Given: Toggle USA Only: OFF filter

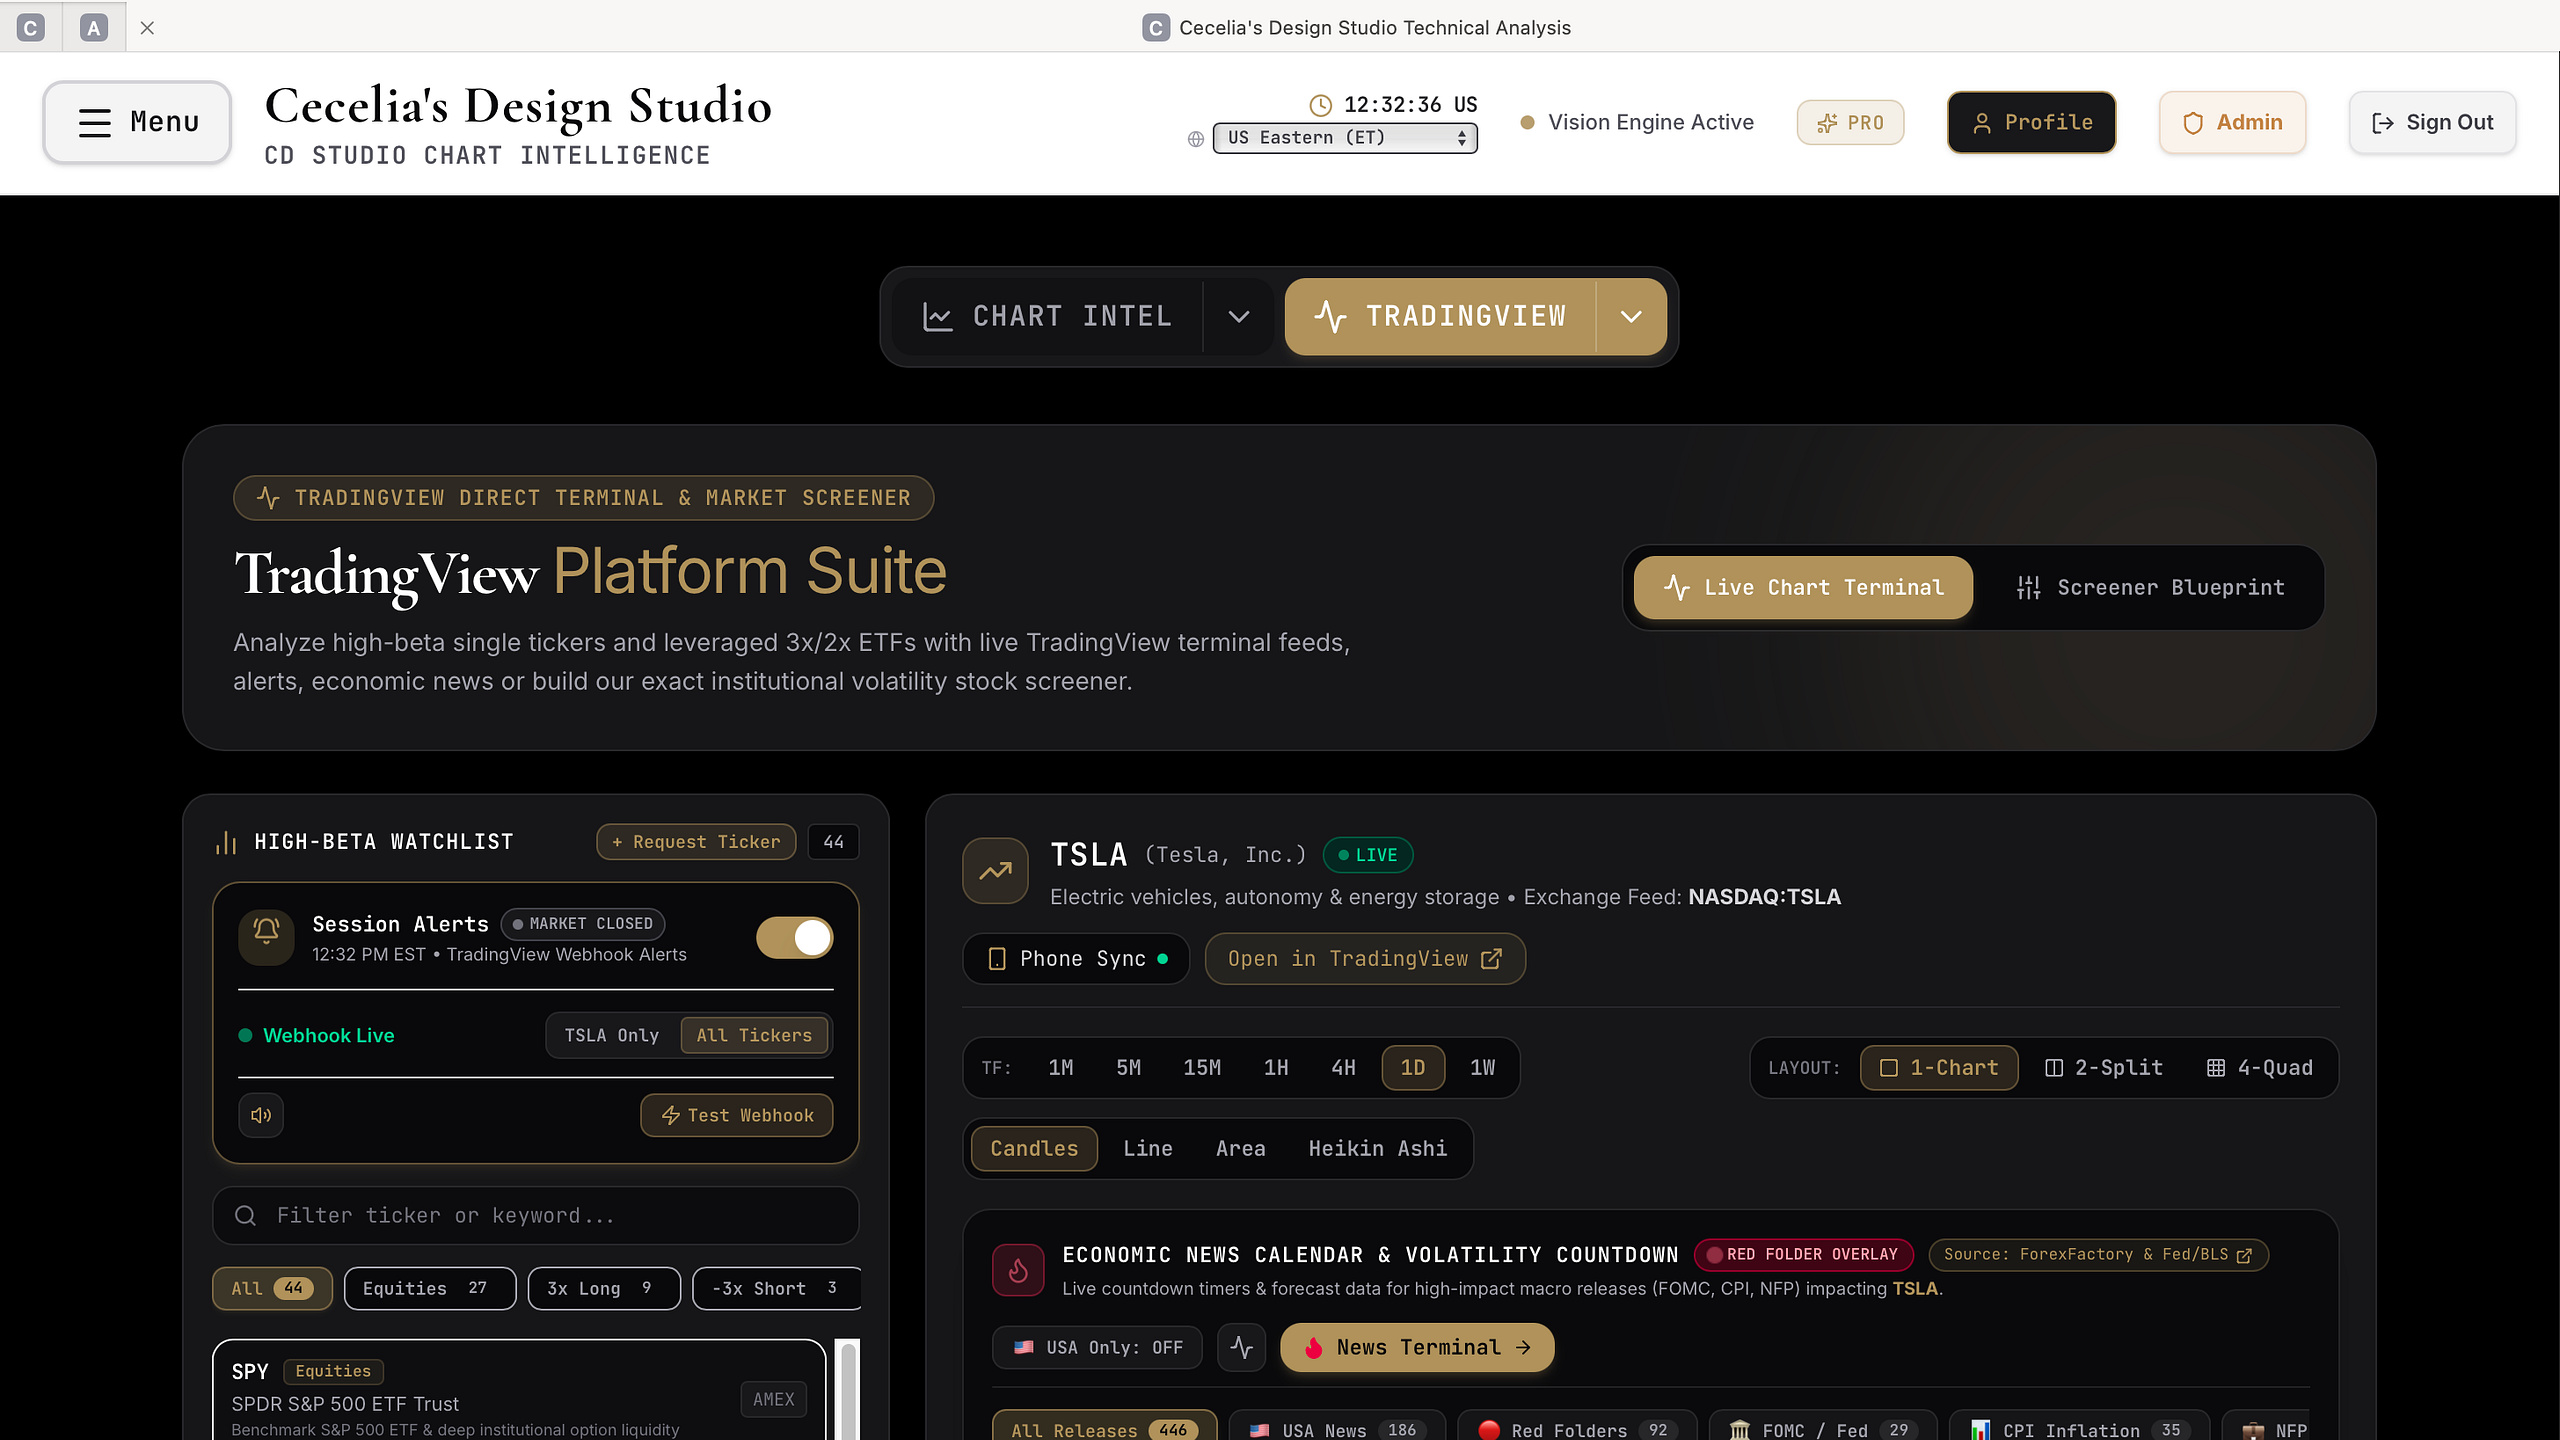Looking at the screenshot, I should 1097,1347.
